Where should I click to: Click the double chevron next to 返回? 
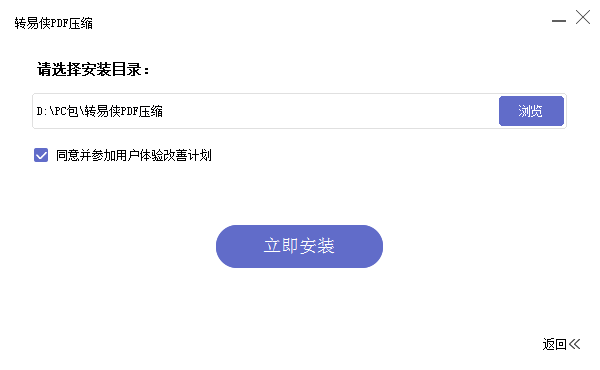575,344
